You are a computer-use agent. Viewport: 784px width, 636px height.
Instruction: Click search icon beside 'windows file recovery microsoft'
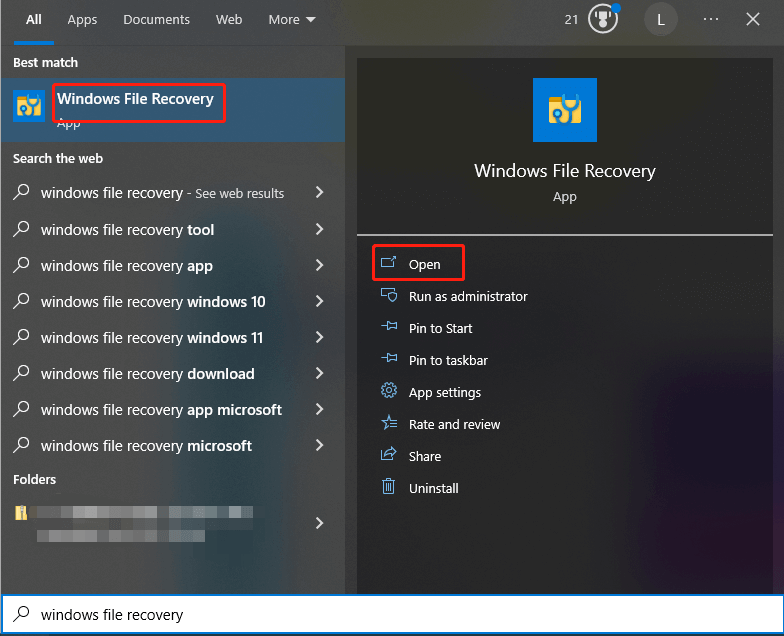[x=21, y=445]
